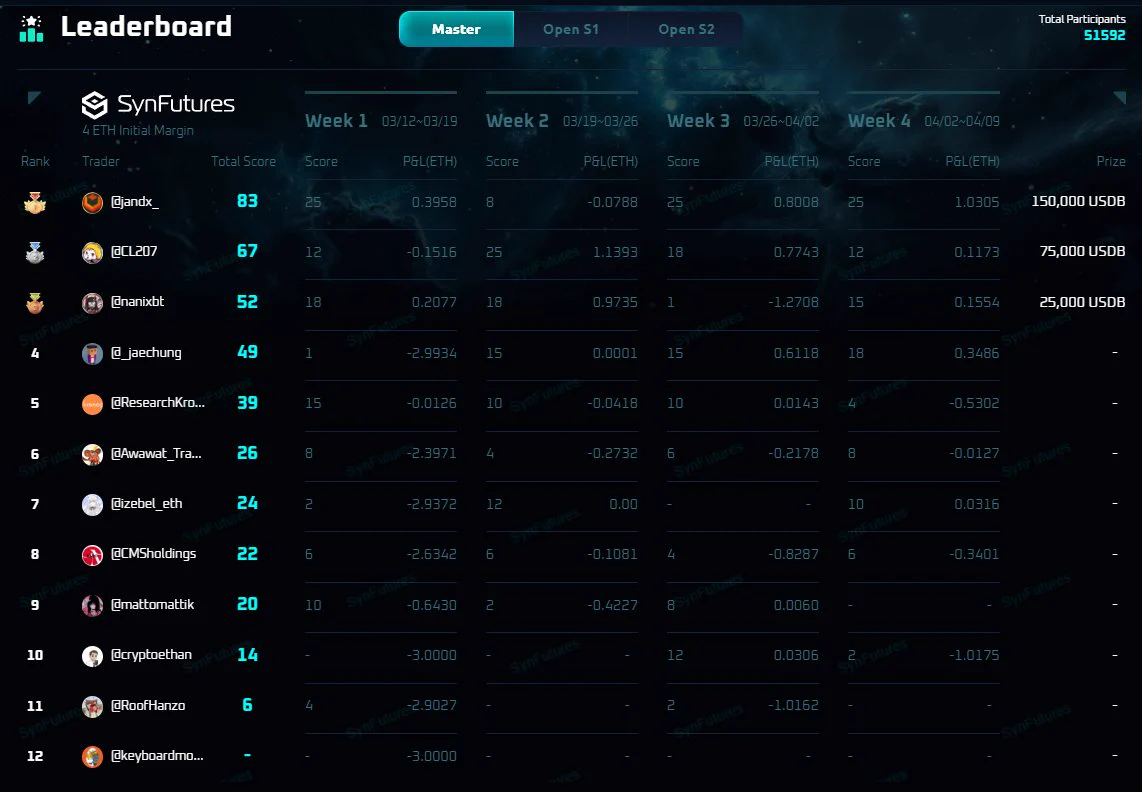Open @izebel_eth trader profile link
The image size is (1142, 792).
point(146,503)
